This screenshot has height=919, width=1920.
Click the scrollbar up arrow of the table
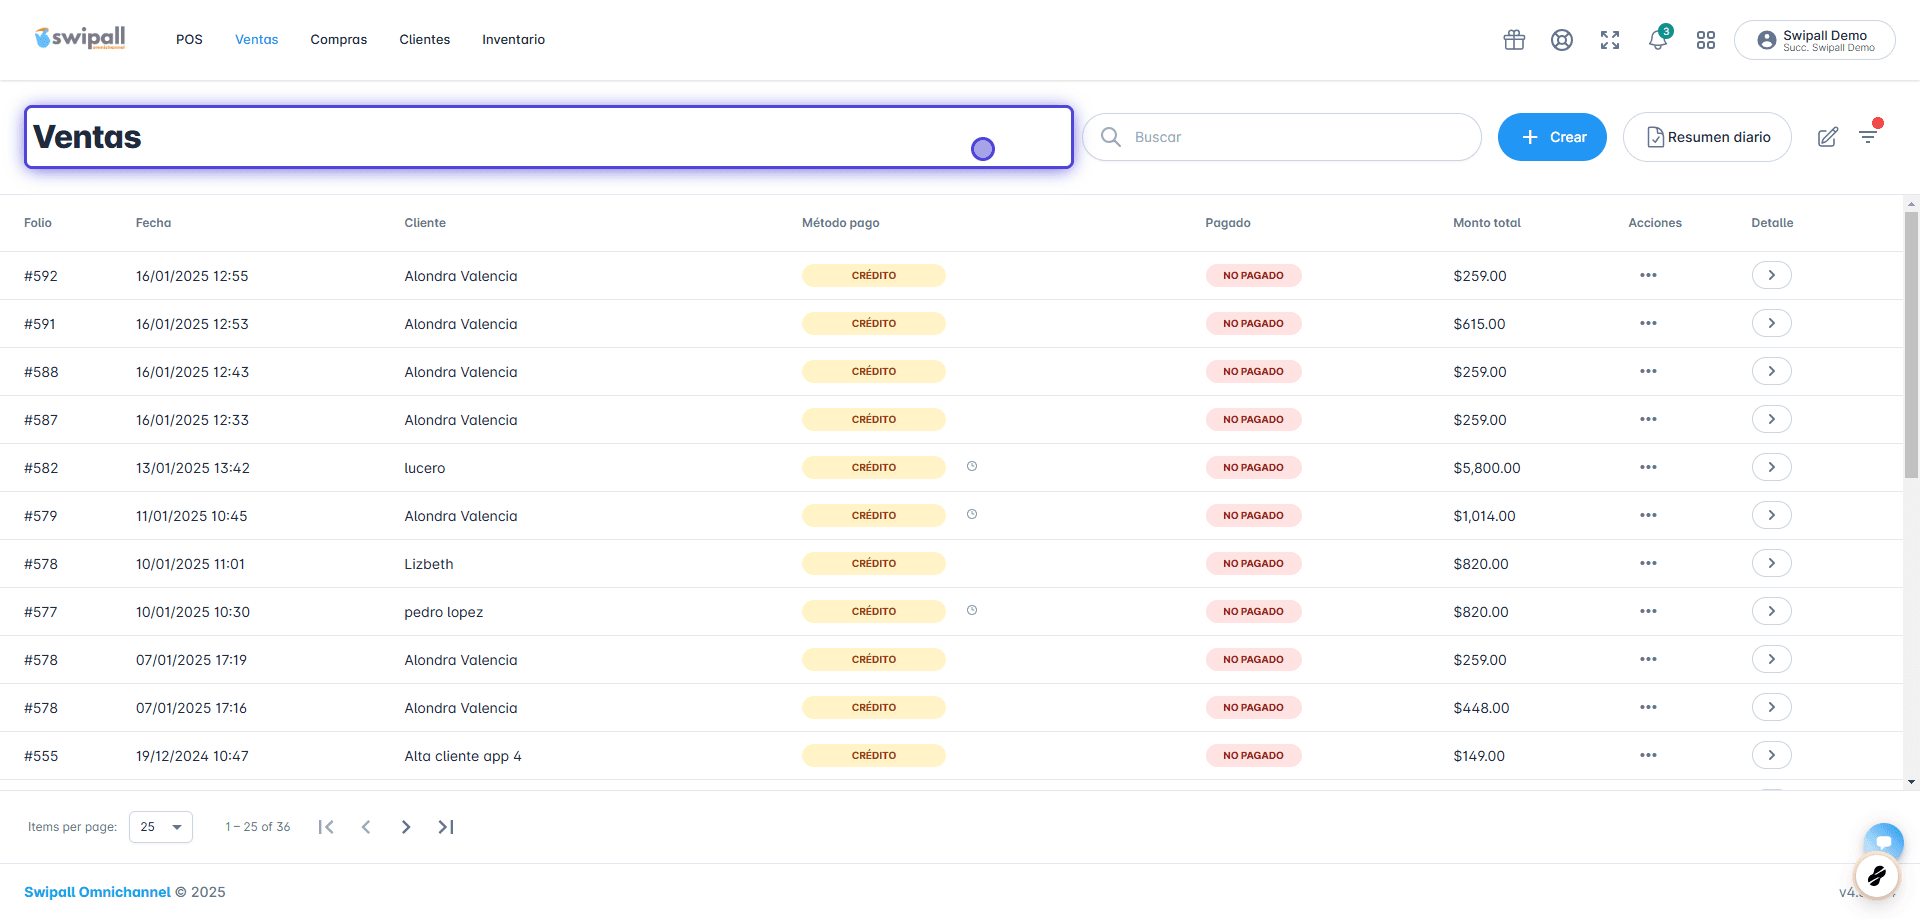1911,204
